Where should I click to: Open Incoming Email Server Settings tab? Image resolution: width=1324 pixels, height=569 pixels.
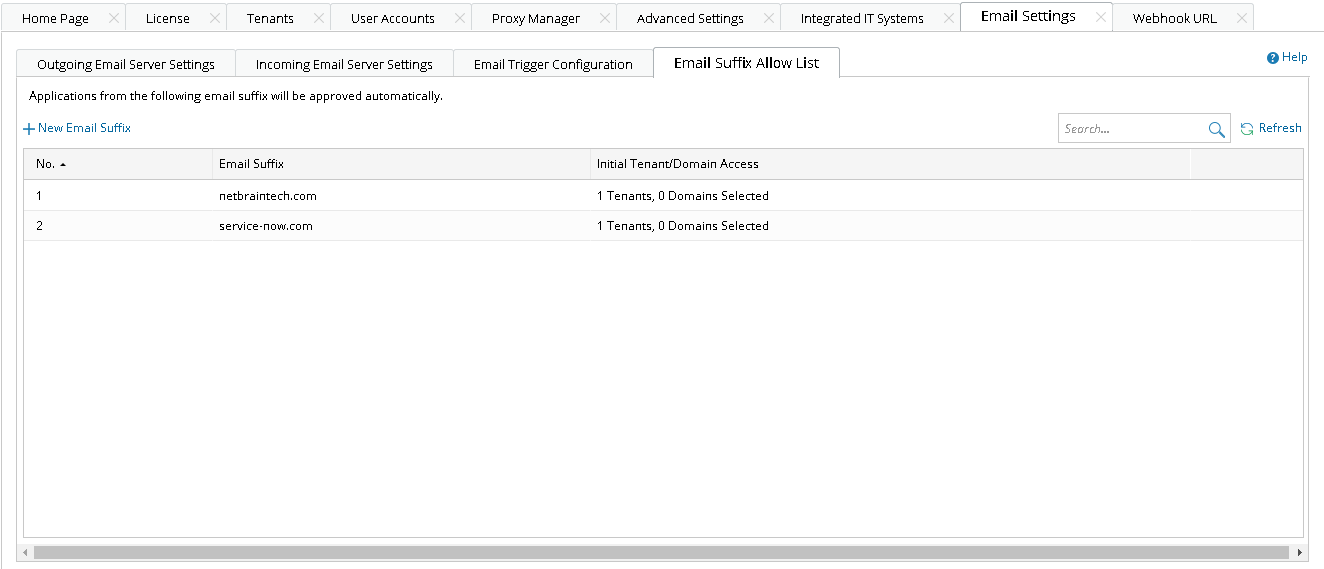[x=344, y=64]
